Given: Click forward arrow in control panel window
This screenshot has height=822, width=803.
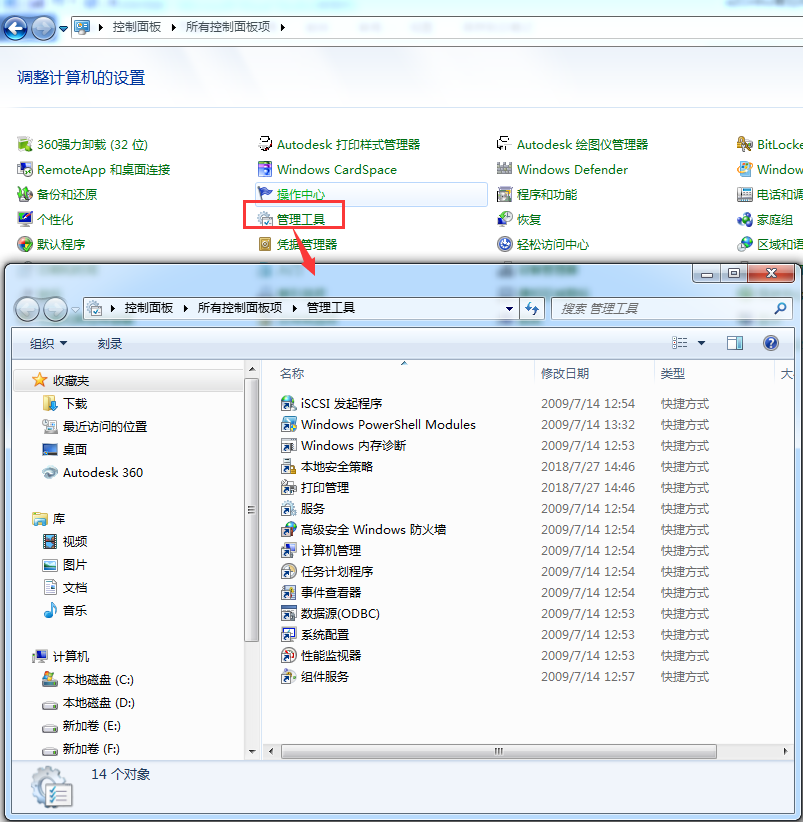Looking at the screenshot, I should (43, 28).
